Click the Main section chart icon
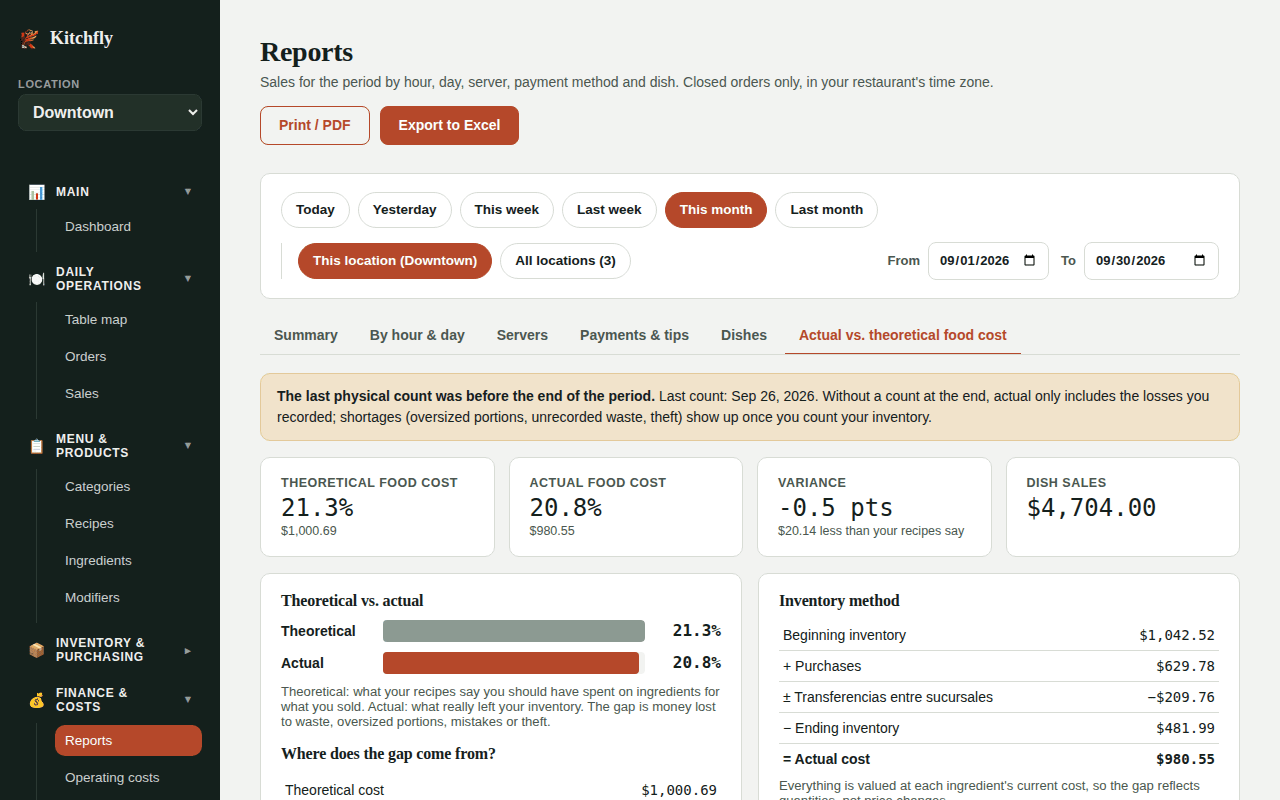This screenshot has width=1280, height=800. point(37,192)
